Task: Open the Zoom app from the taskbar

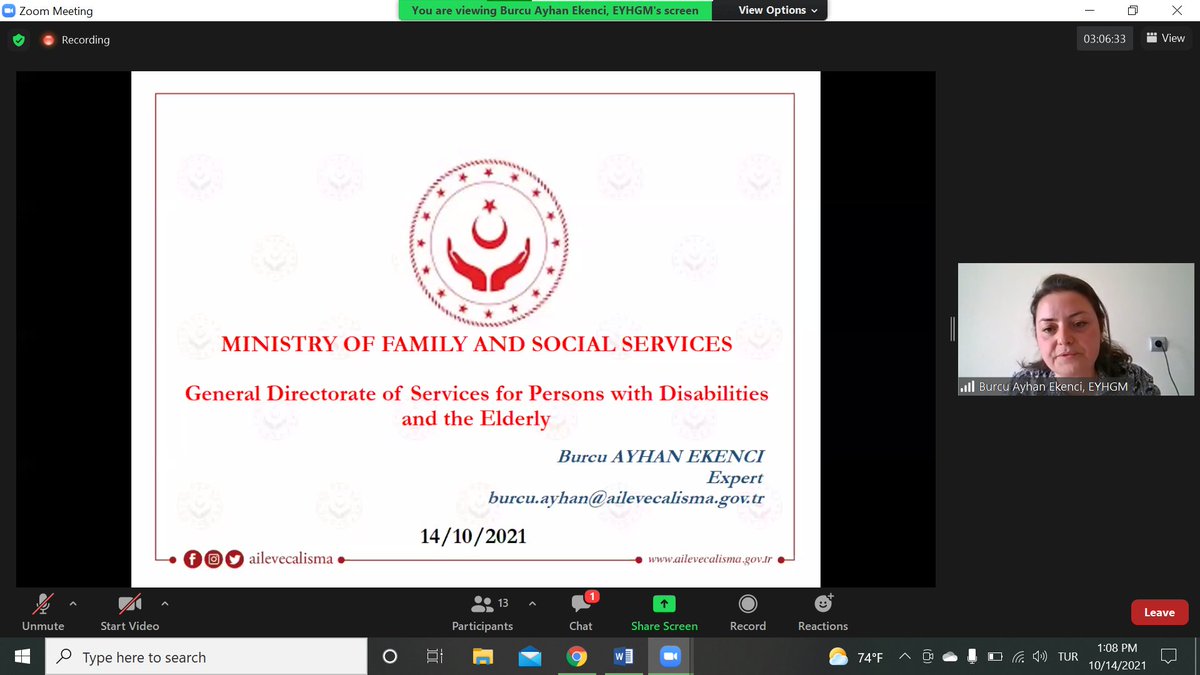Action: pyautogui.click(x=670, y=656)
